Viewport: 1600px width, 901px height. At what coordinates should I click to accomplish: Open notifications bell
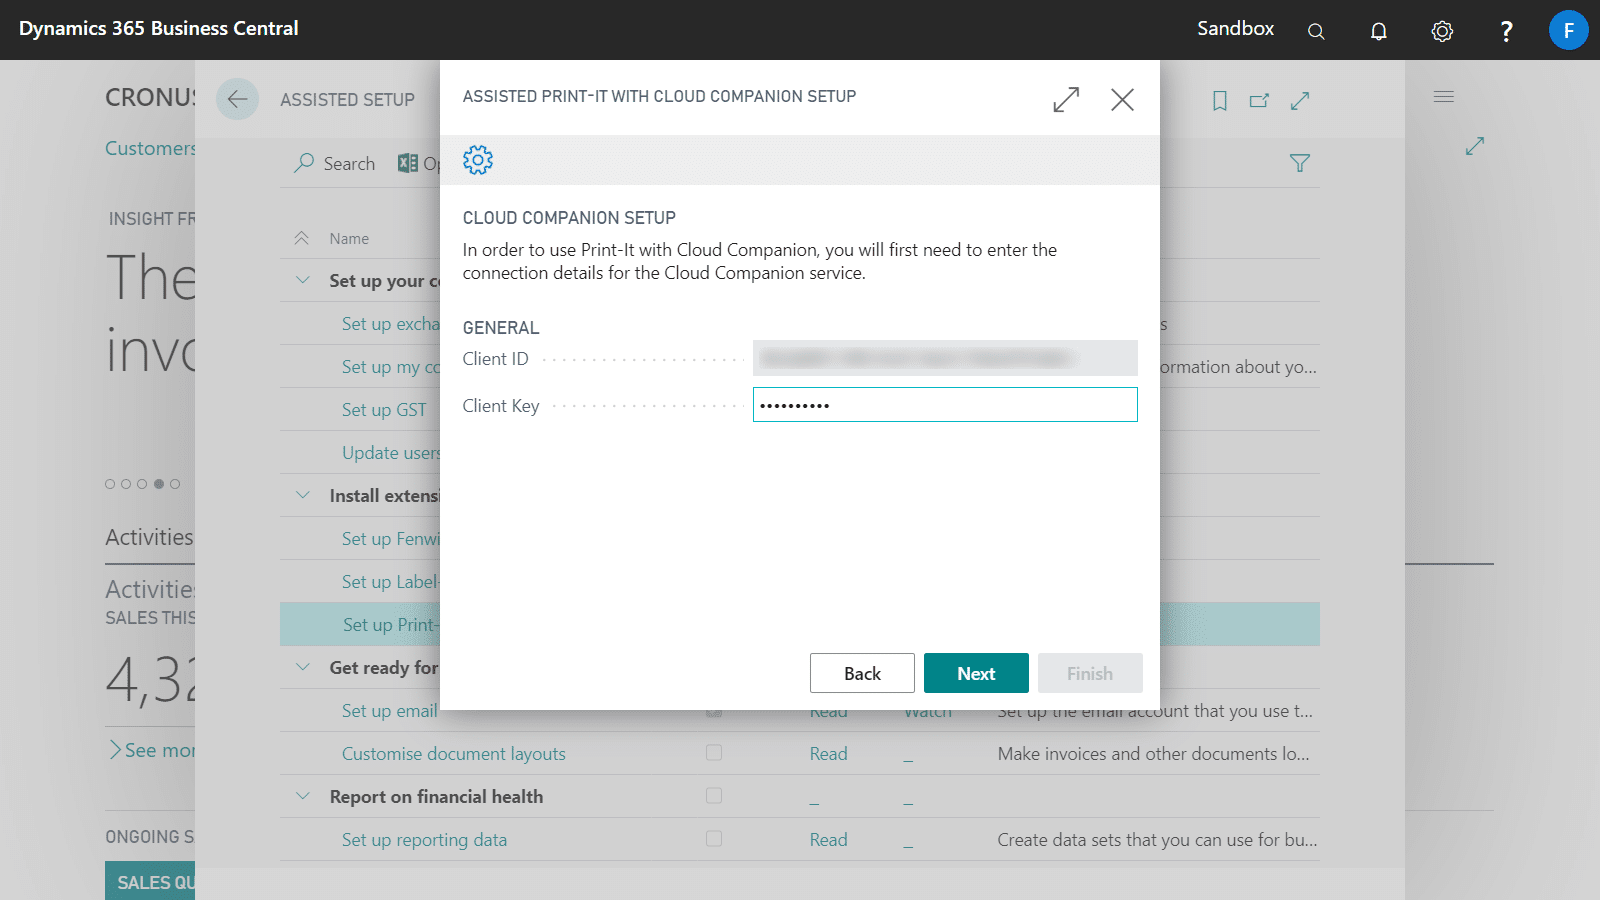click(1379, 31)
